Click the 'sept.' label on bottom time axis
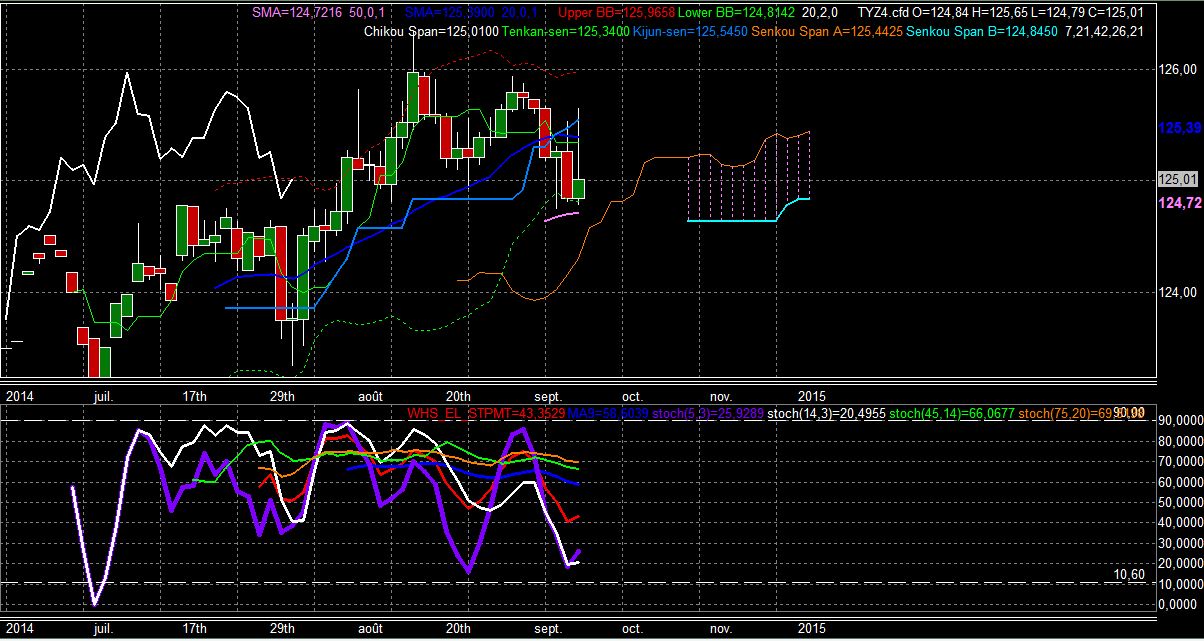Screen dimensions: 1204x641 click(x=548, y=629)
